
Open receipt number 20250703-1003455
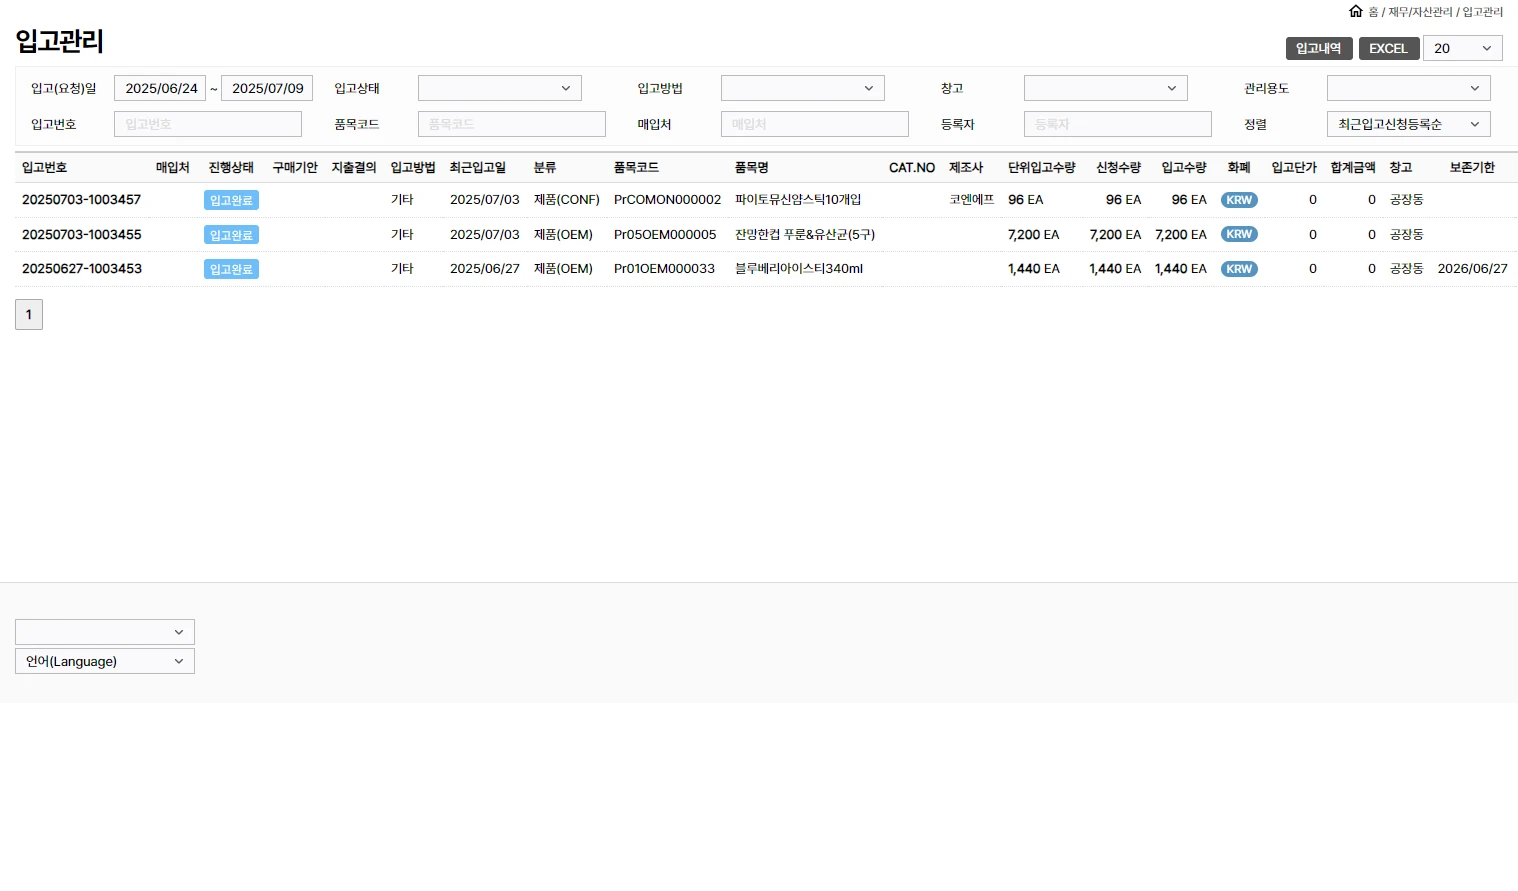[x=82, y=234]
